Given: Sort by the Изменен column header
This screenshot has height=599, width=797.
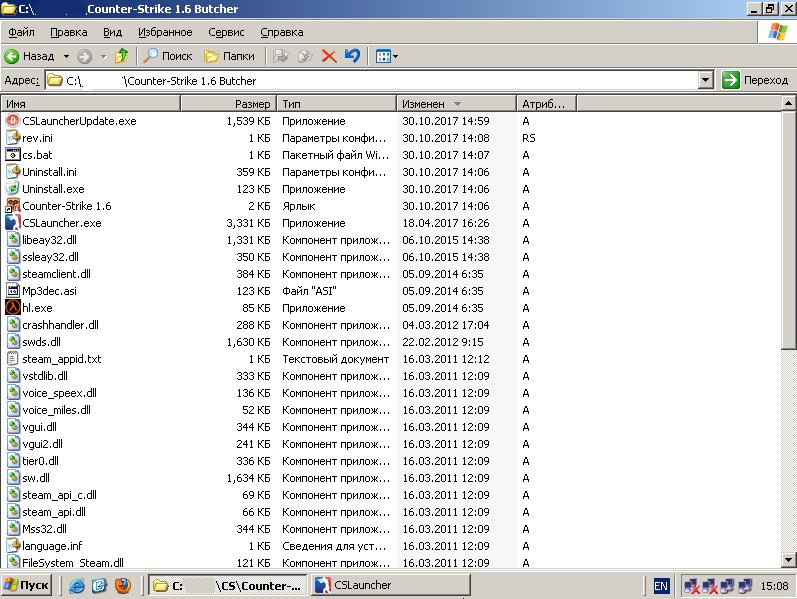Looking at the screenshot, I should pyautogui.click(x=456, y=104).
